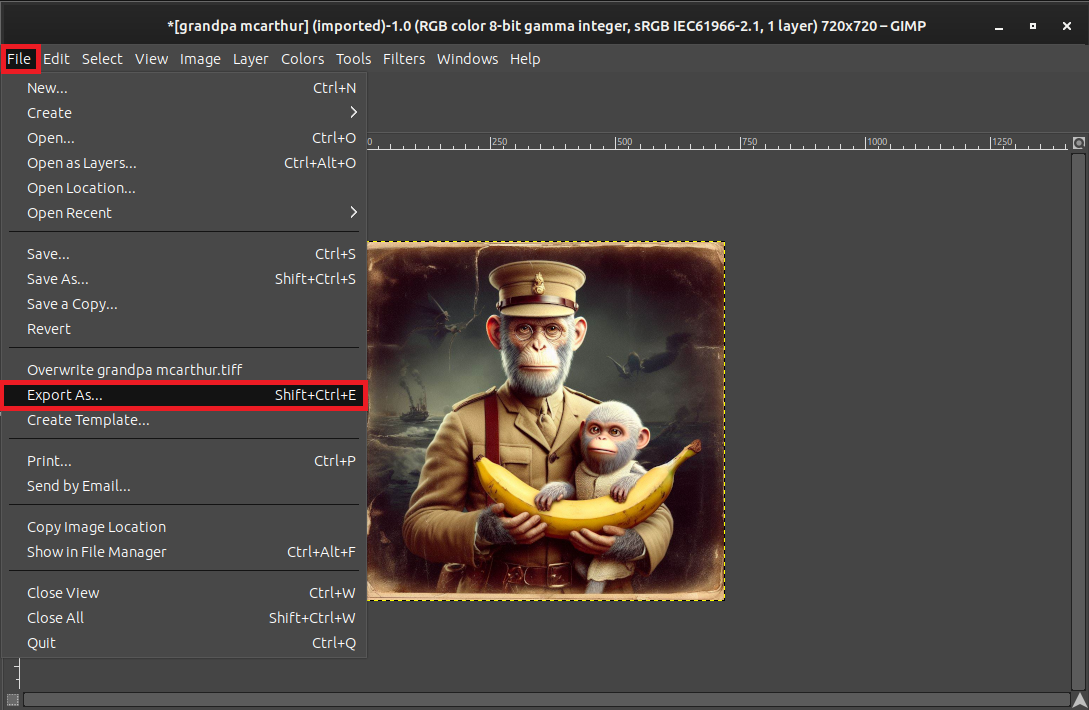Enable zoom image when window resizes
Viewport: 1089px width, 710px height.
1079,142
